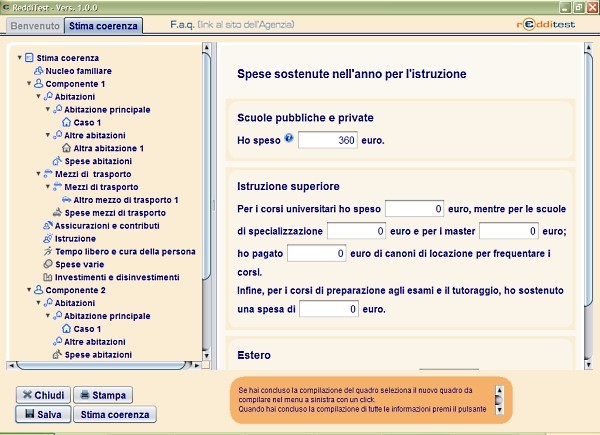Click the Assicurazioni e contributi icon
This screenshot has width=600, height=435.
point(48,225)
